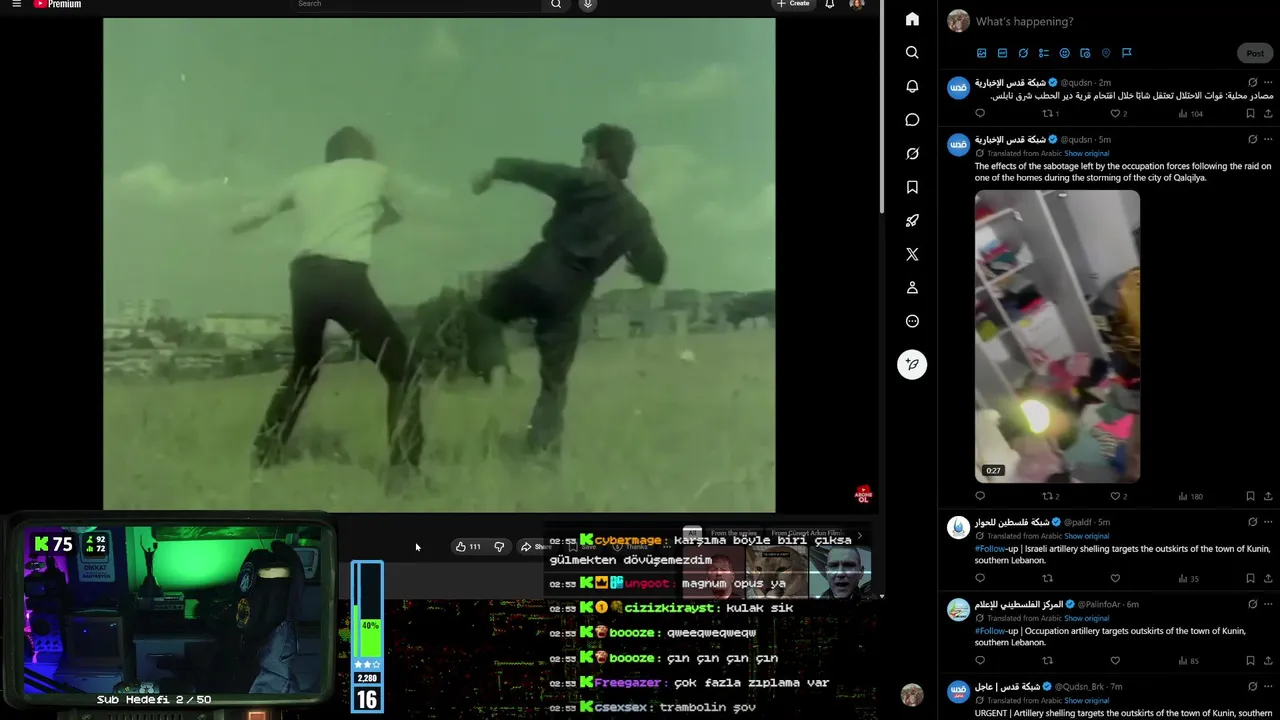Show more chips with the right chevron

tap(859, 535)
